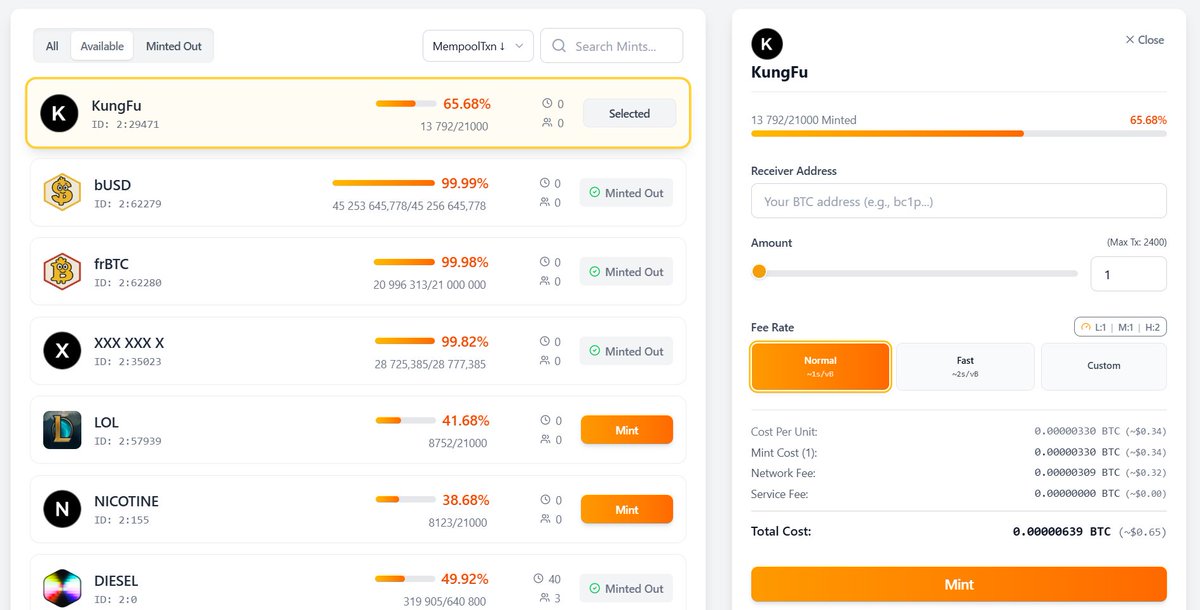This screenshot has height=610, width=1200.
Task: Click the Amount slider handle
Action: coord(759,271)
